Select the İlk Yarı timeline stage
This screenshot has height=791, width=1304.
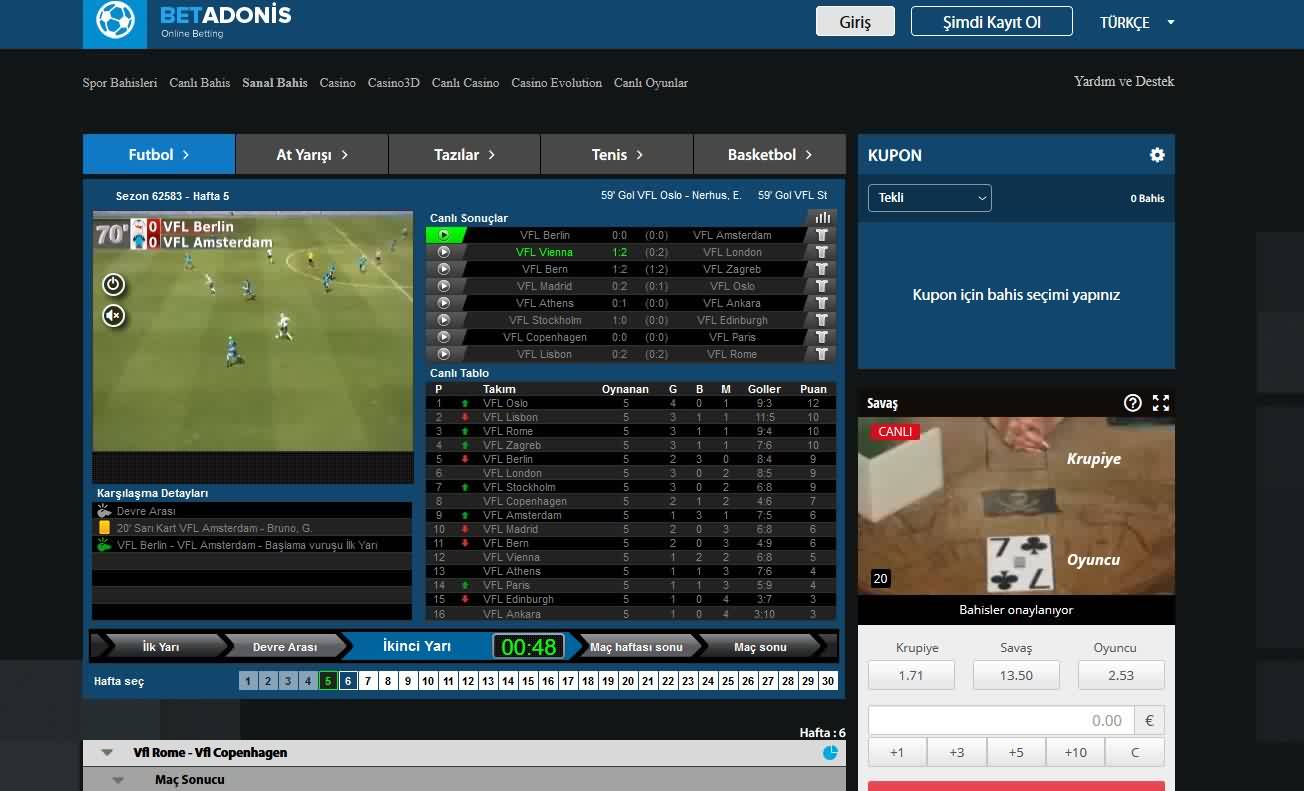(x=161, y=647)
